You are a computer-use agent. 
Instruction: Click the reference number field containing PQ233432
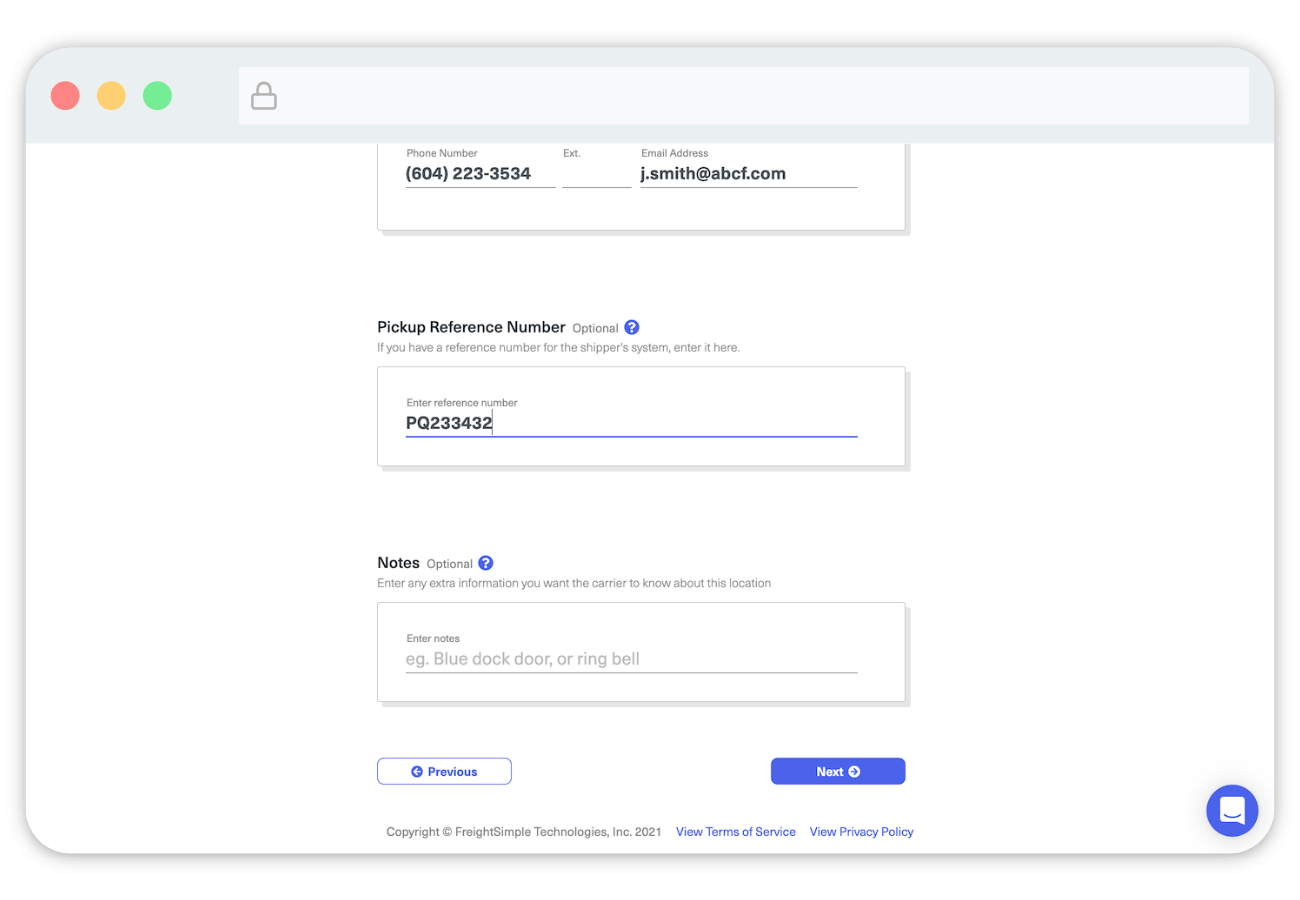630,423
